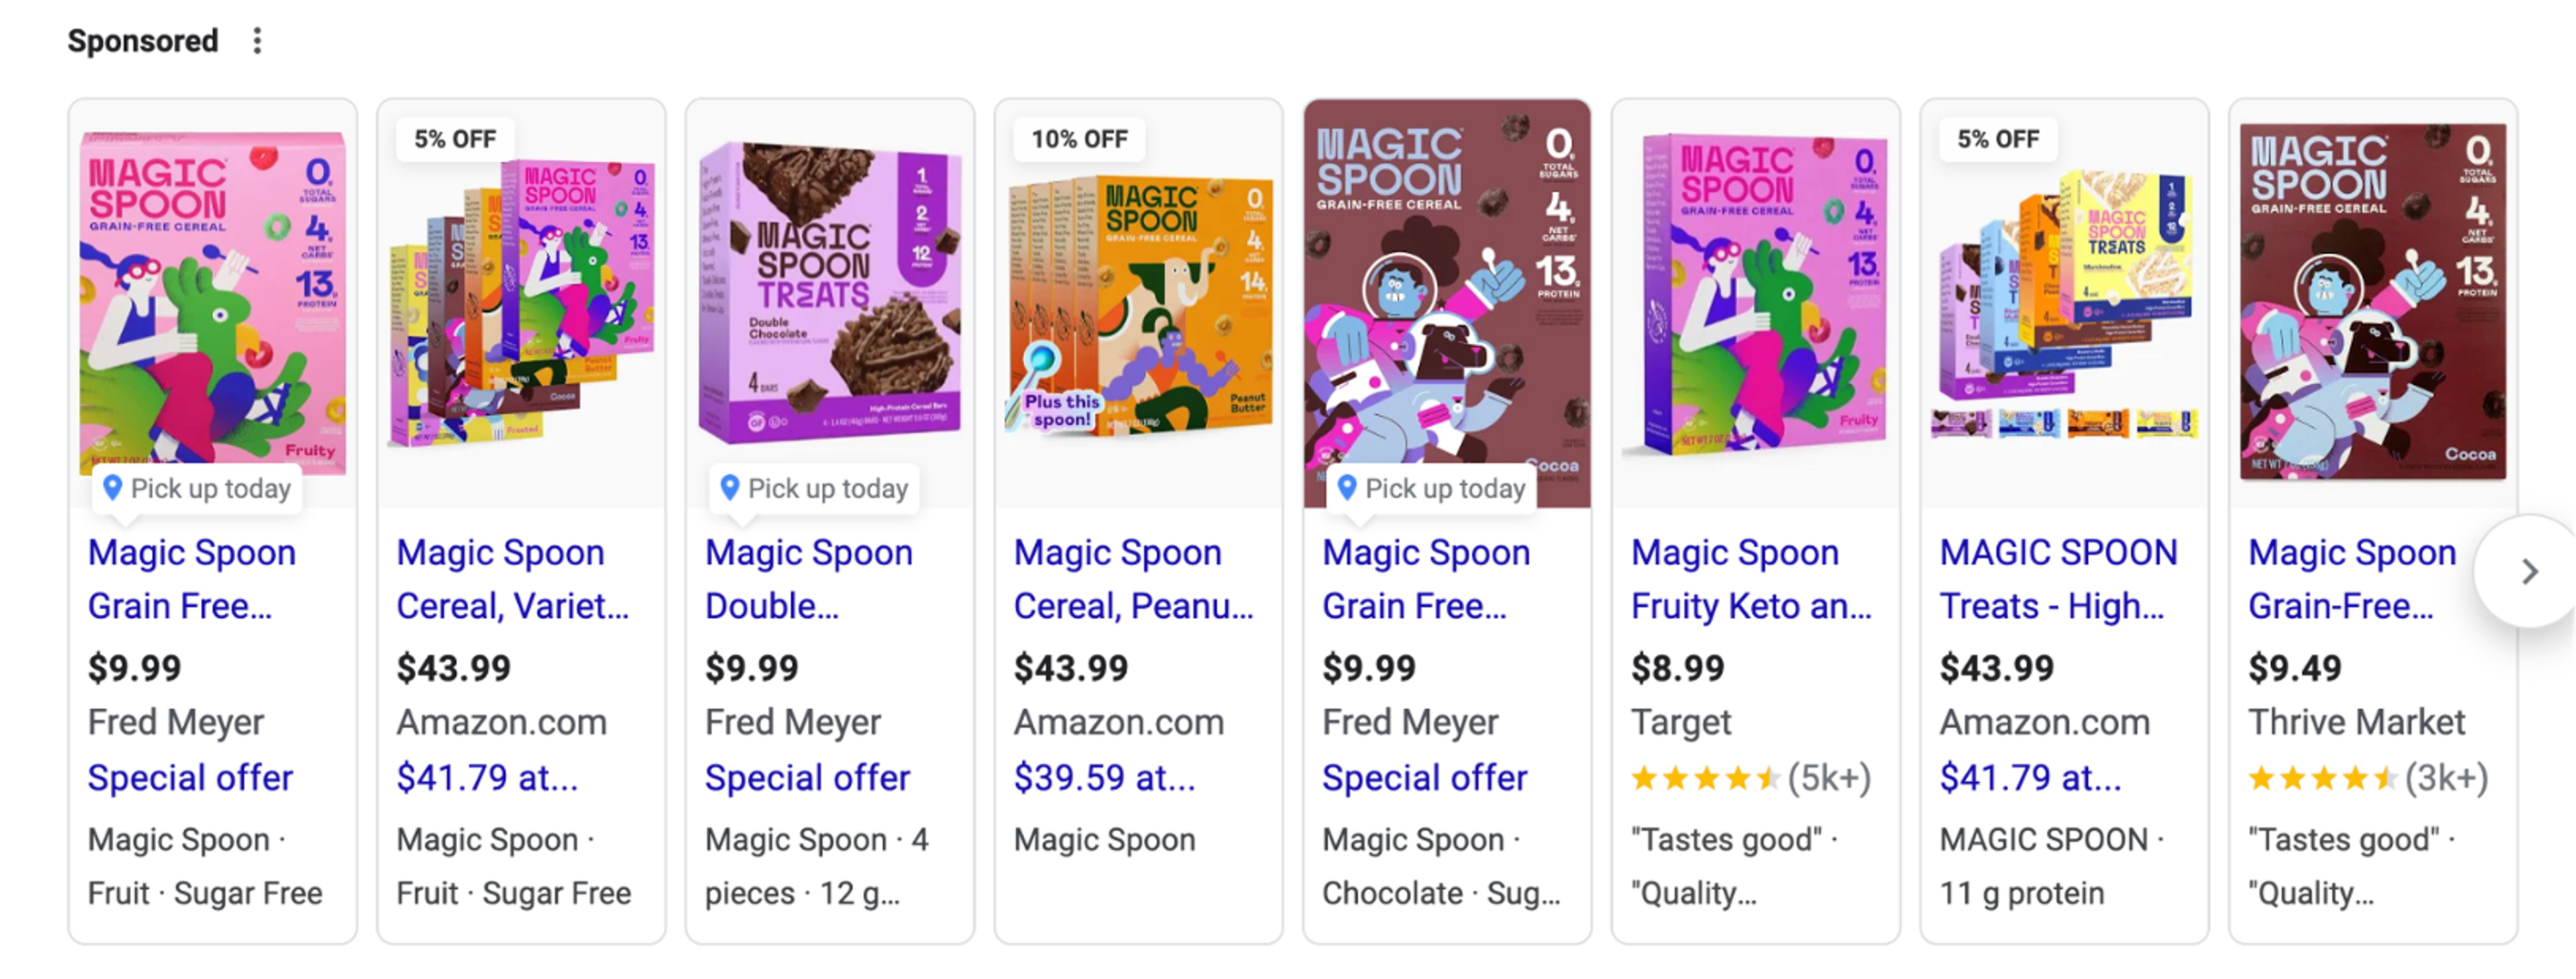Click the location pin on first Pick up today badge
Image resolution: width=2576 pixels, height=979 pixels.
(x=113, y=489)
